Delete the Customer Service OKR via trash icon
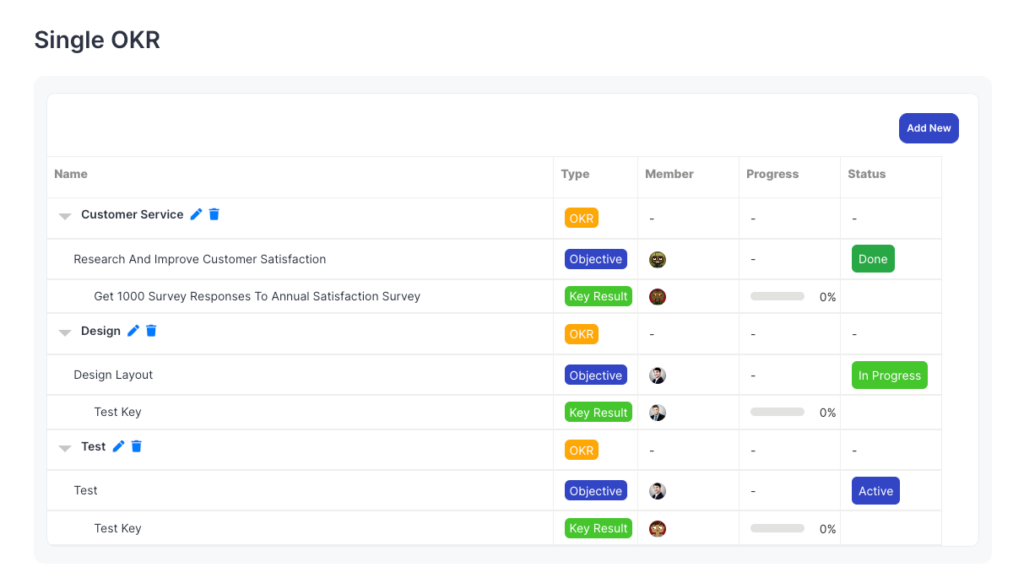The image size is (1024, 567). (214, 214)
